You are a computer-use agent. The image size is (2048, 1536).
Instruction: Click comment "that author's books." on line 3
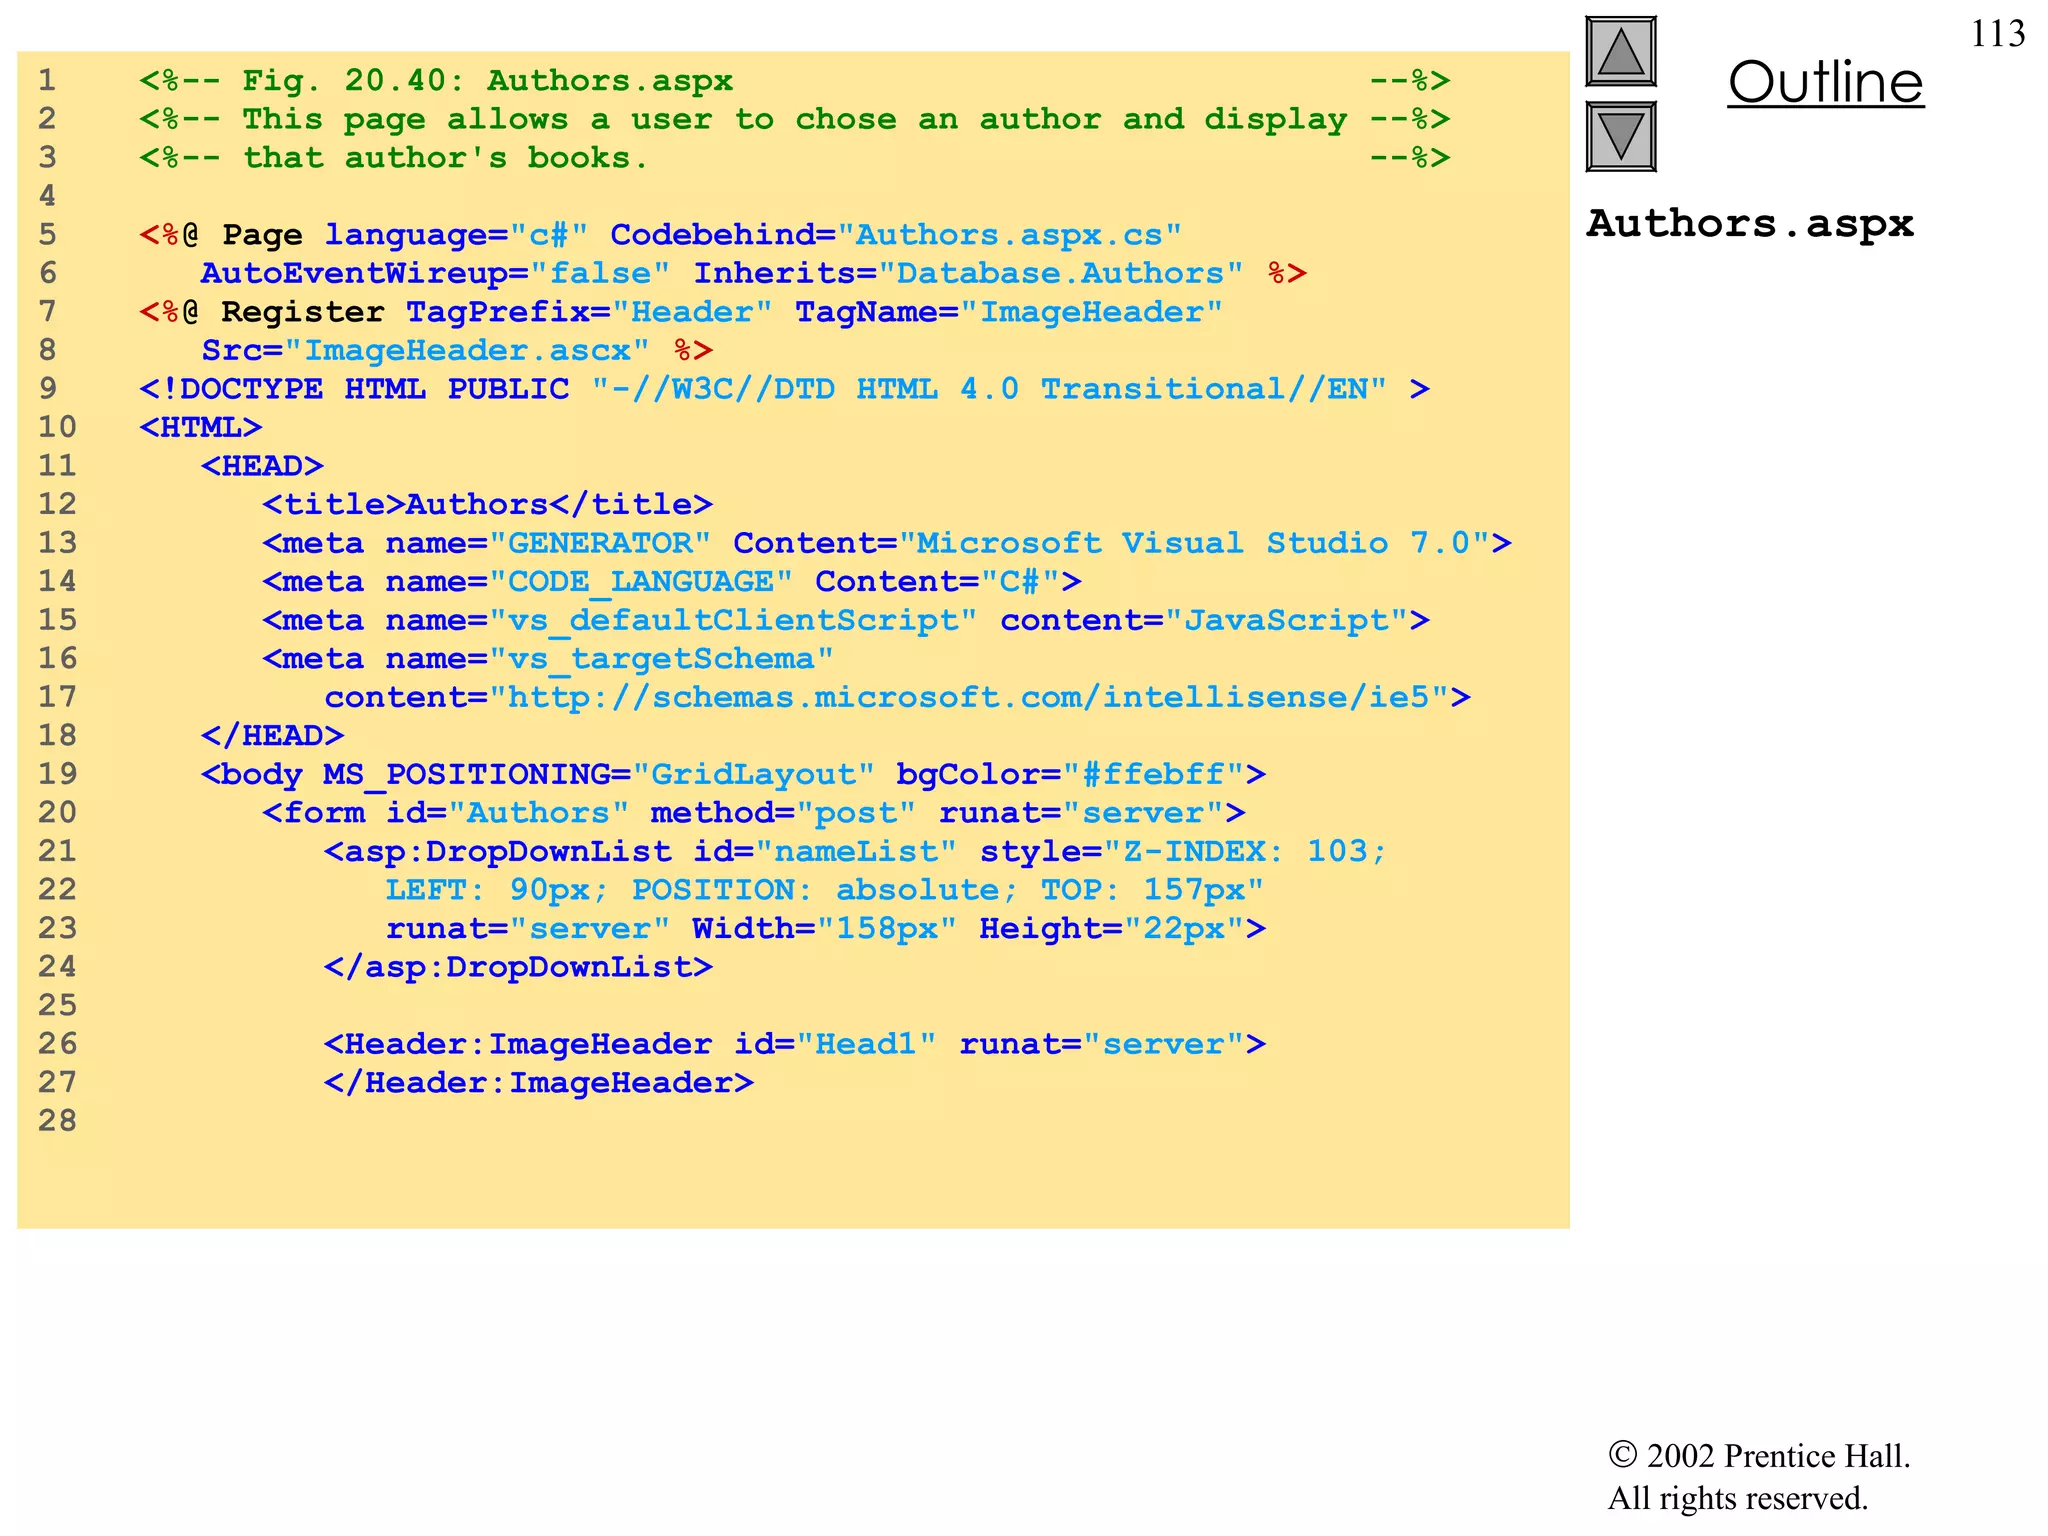[x=446, y=158]
